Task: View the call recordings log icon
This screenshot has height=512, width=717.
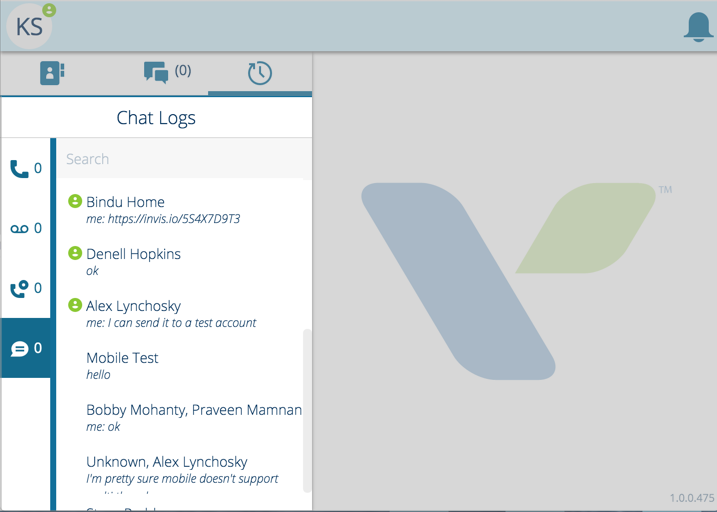Action: (26, 288)
